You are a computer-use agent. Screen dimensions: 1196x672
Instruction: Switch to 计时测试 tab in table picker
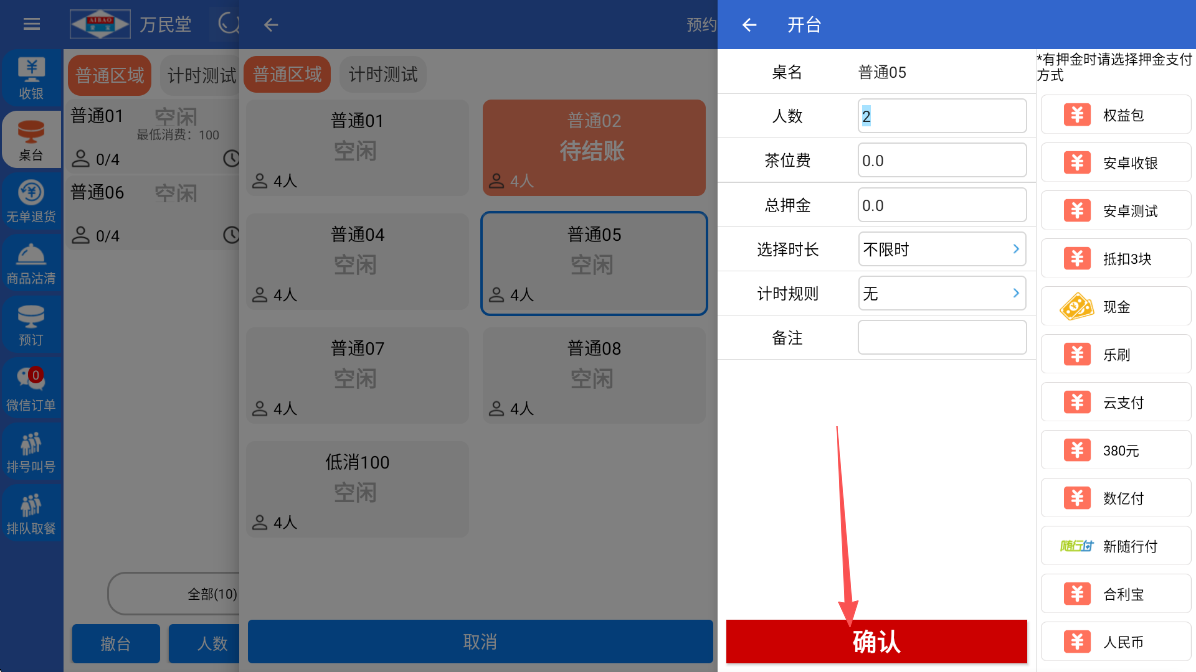384,75
